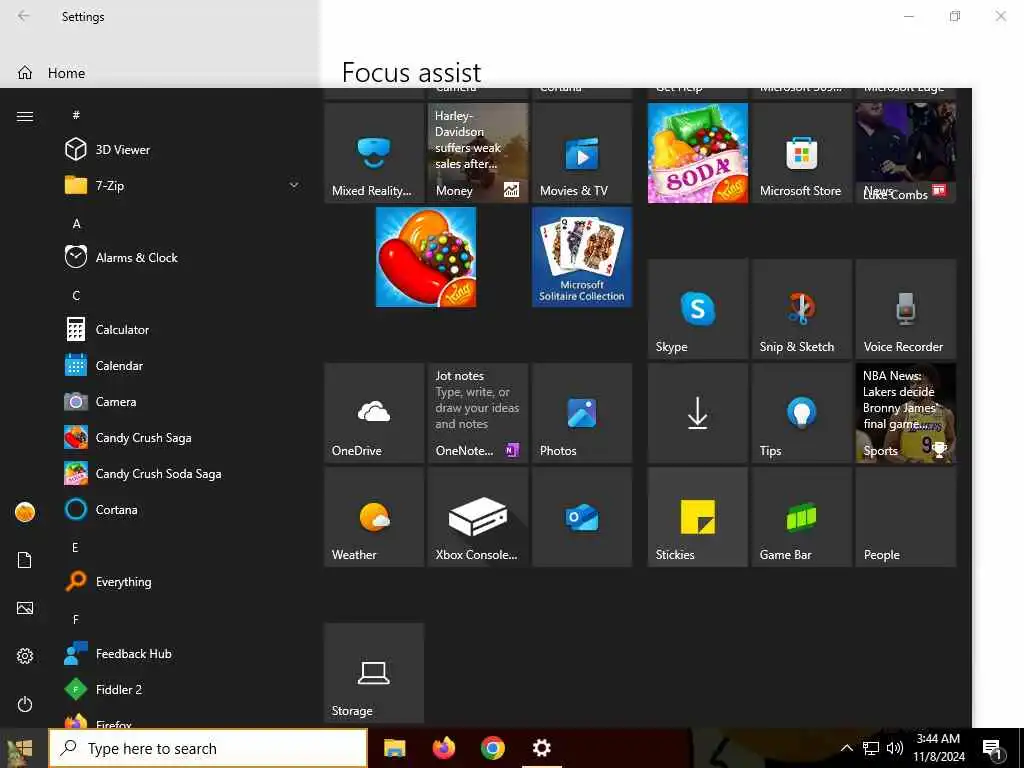Open the Mixed Reality Portal tile

(x=374, y=153)
